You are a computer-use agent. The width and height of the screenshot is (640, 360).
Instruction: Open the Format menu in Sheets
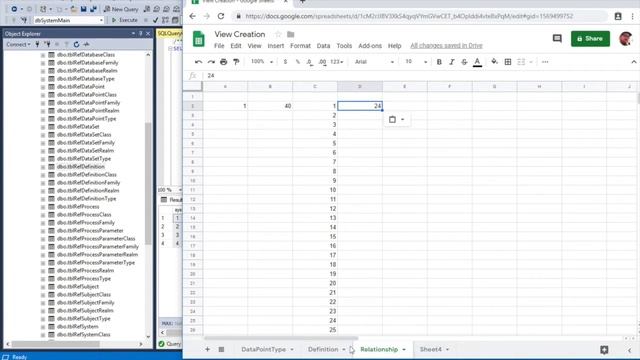[300, 46]
